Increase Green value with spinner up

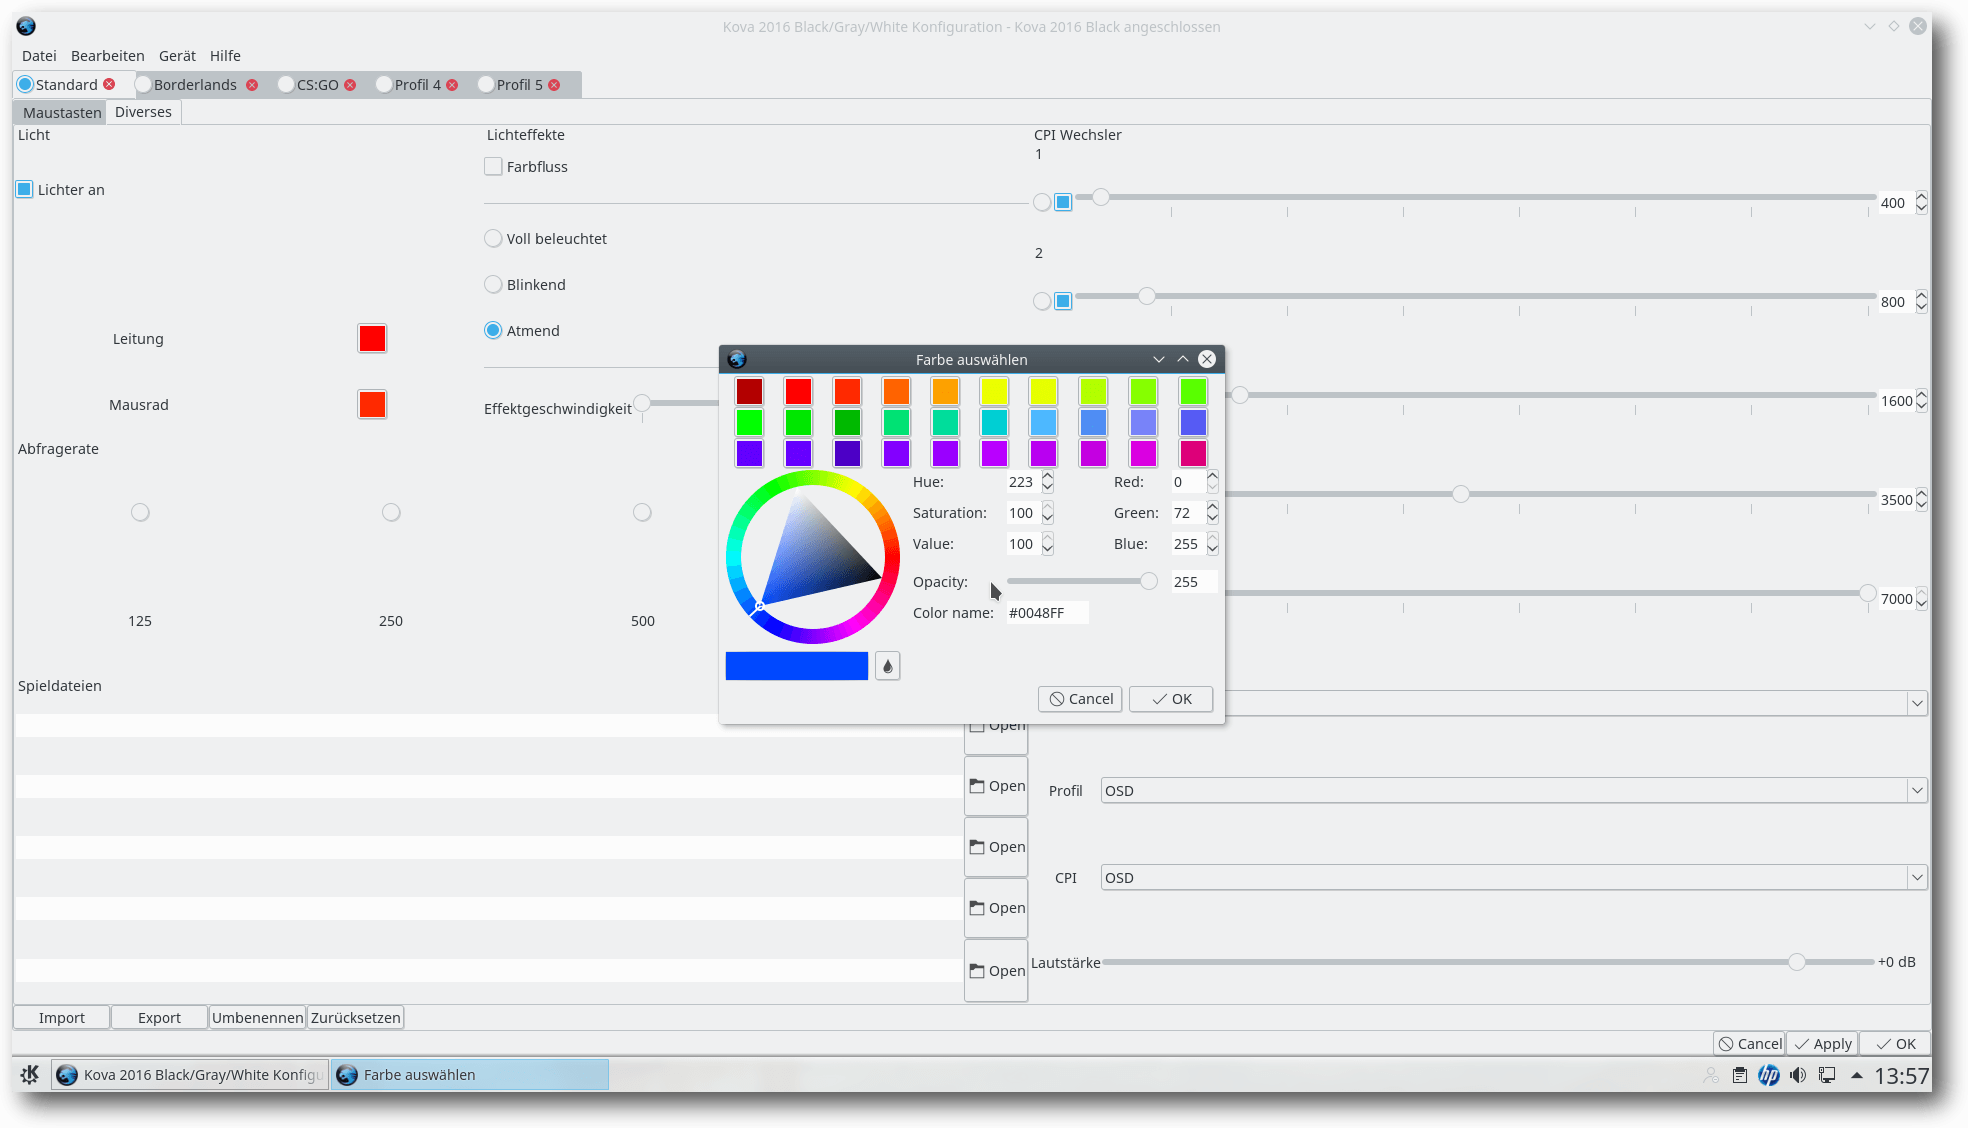1212,507
